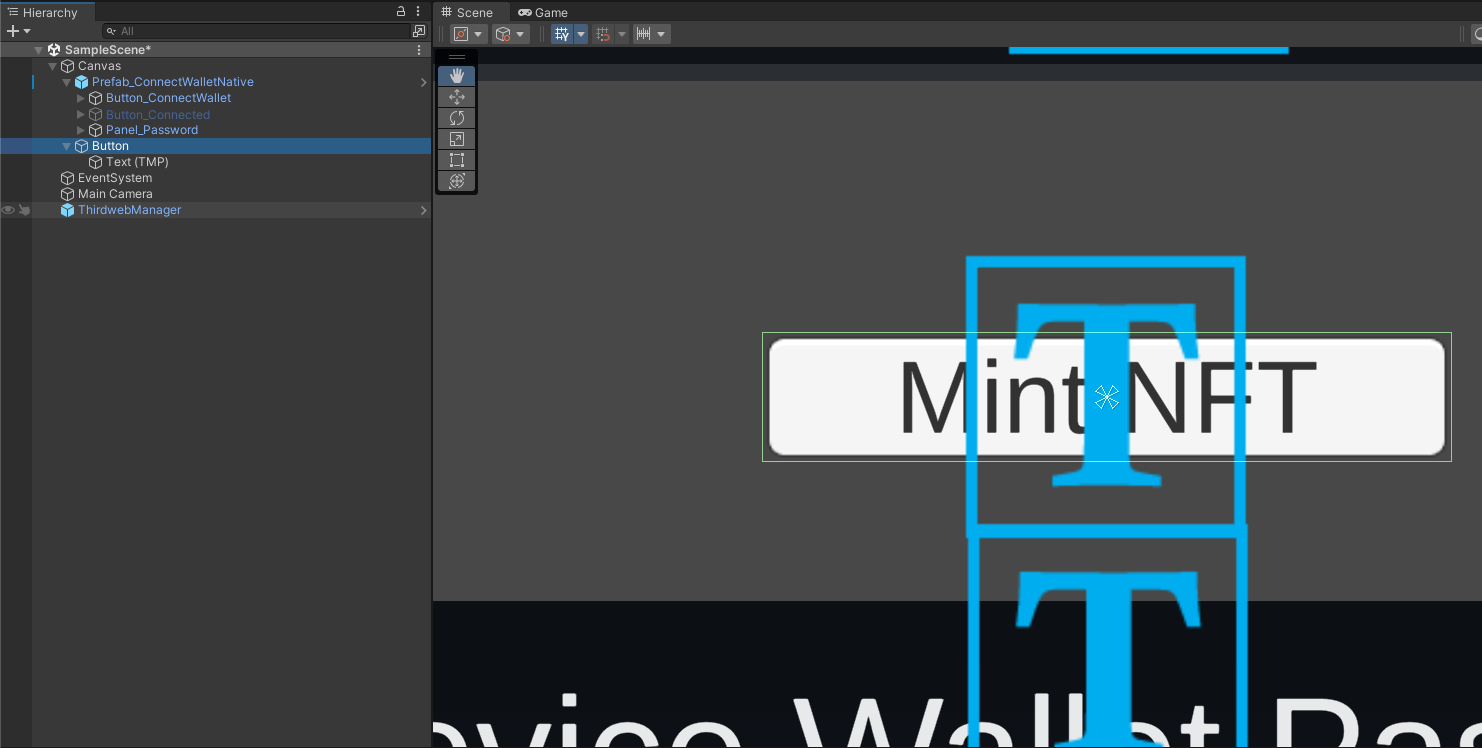The height and width of the screenshot is (748, 1482).
Task: Open the SampleScene context menu dots
Action: [x=419, y=50]
